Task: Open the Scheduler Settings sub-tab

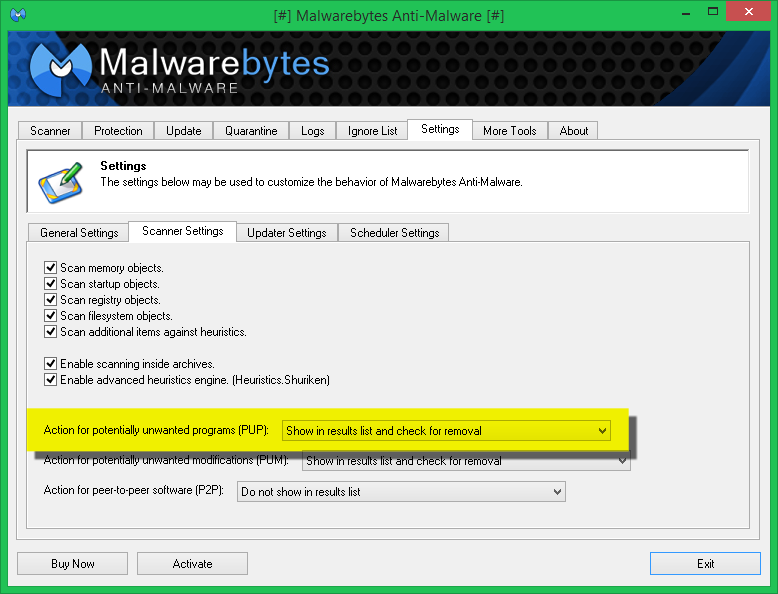Action: 394,232
